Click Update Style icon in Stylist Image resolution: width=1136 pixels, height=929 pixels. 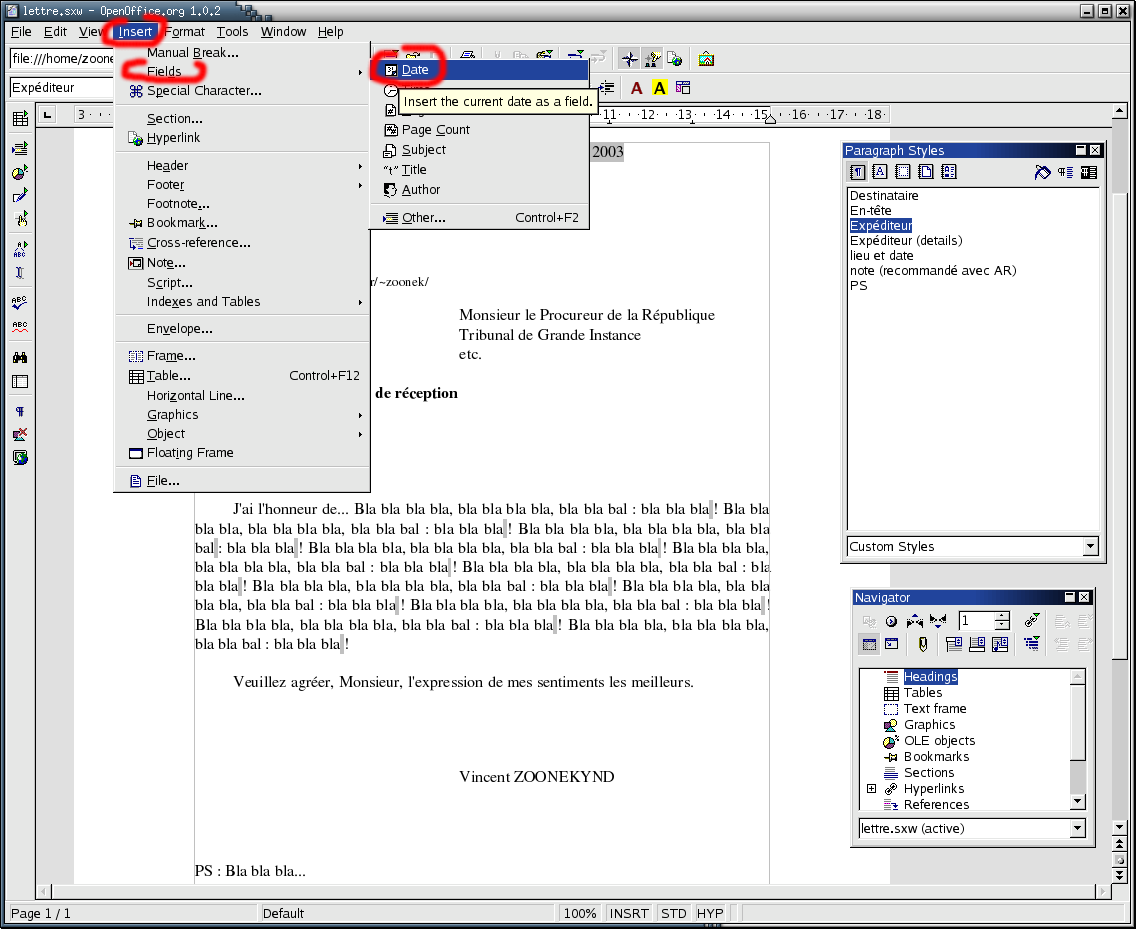pyautogui.click(x=1088, y=172)
